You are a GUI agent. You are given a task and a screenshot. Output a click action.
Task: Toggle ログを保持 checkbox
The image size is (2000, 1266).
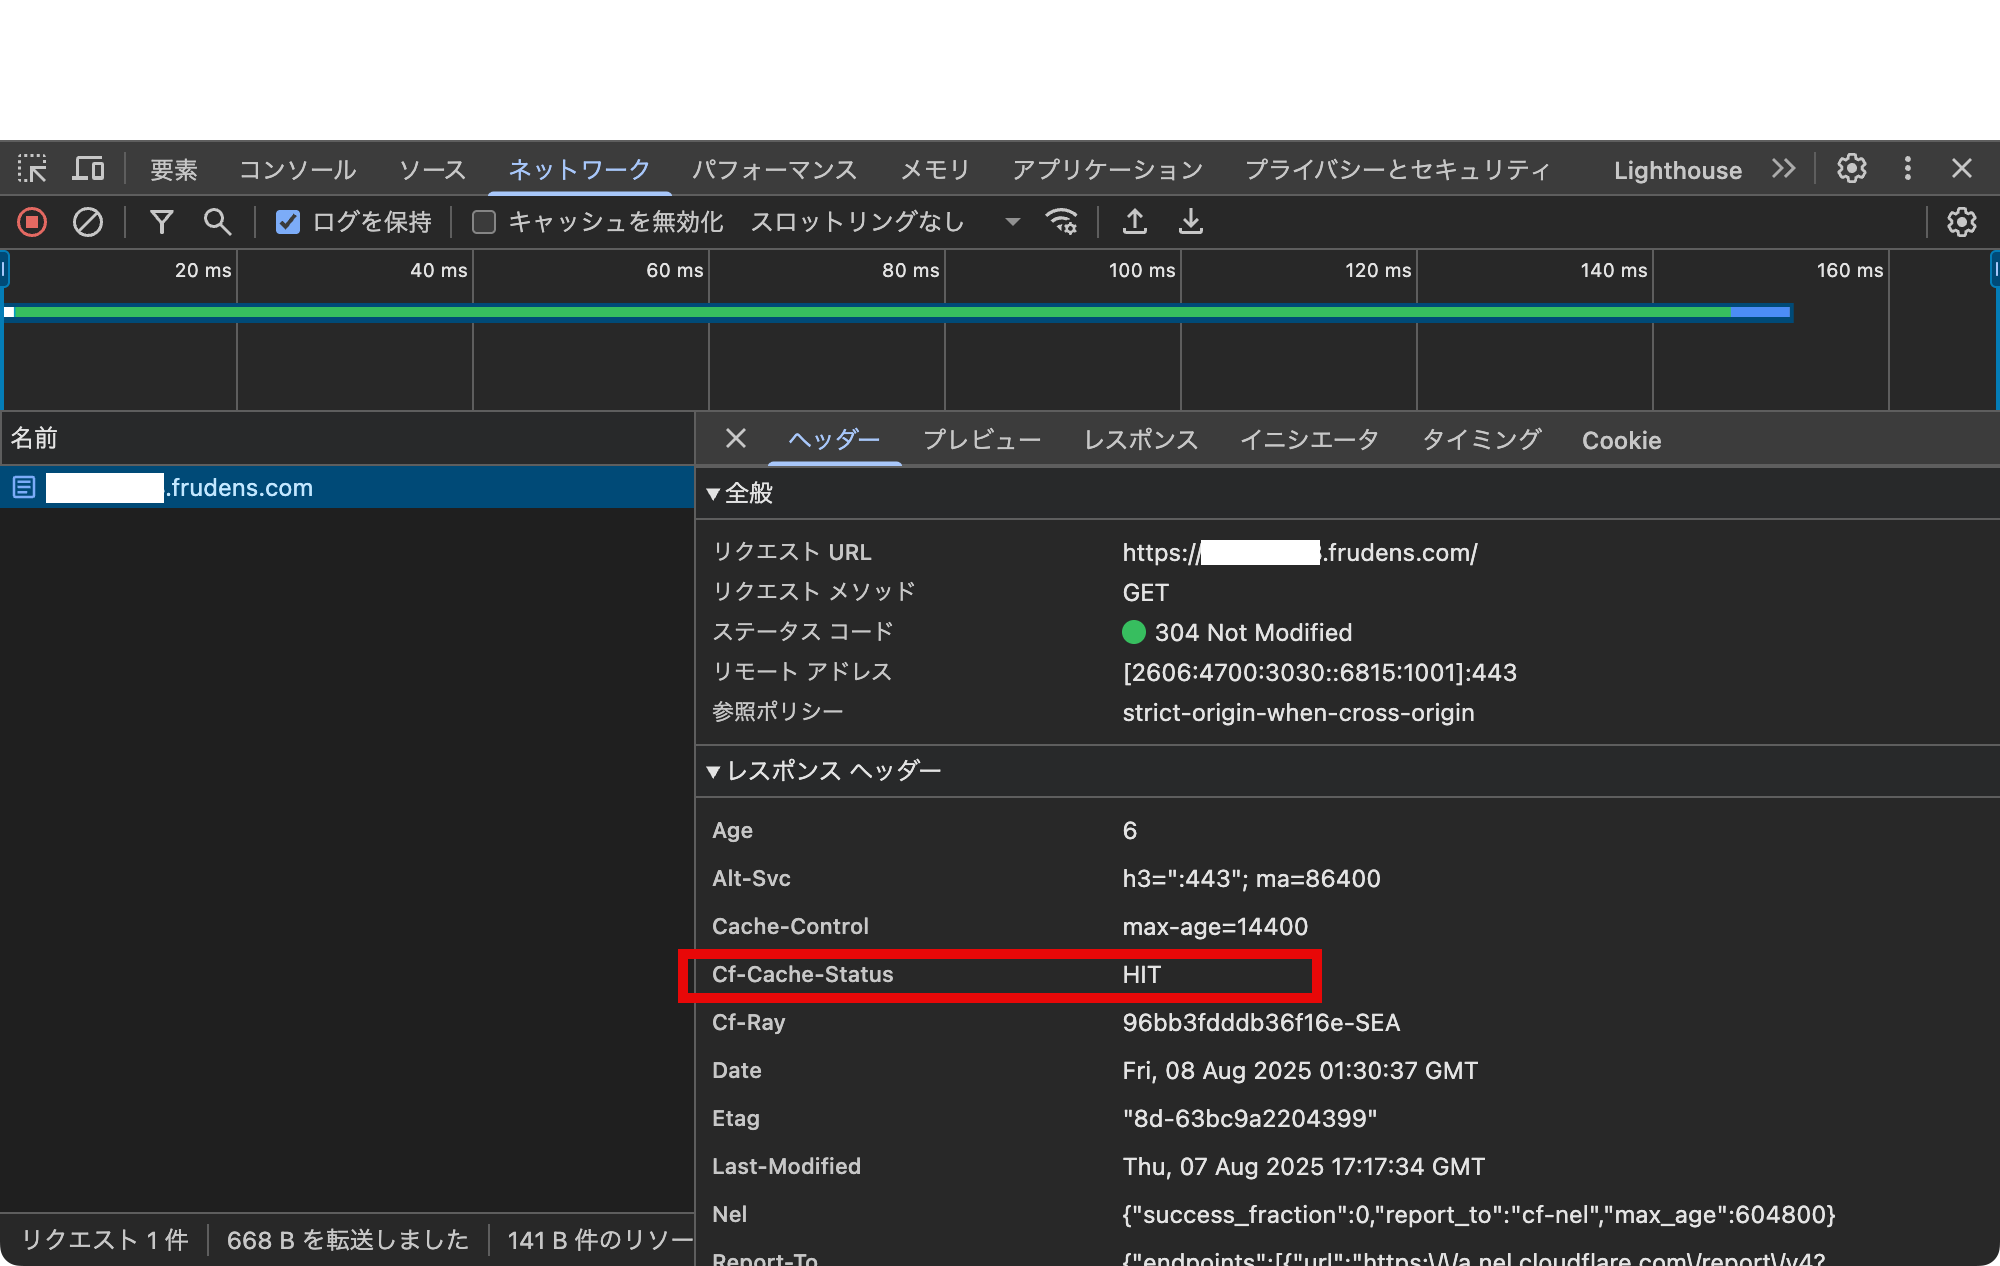(x=288, y=222)
